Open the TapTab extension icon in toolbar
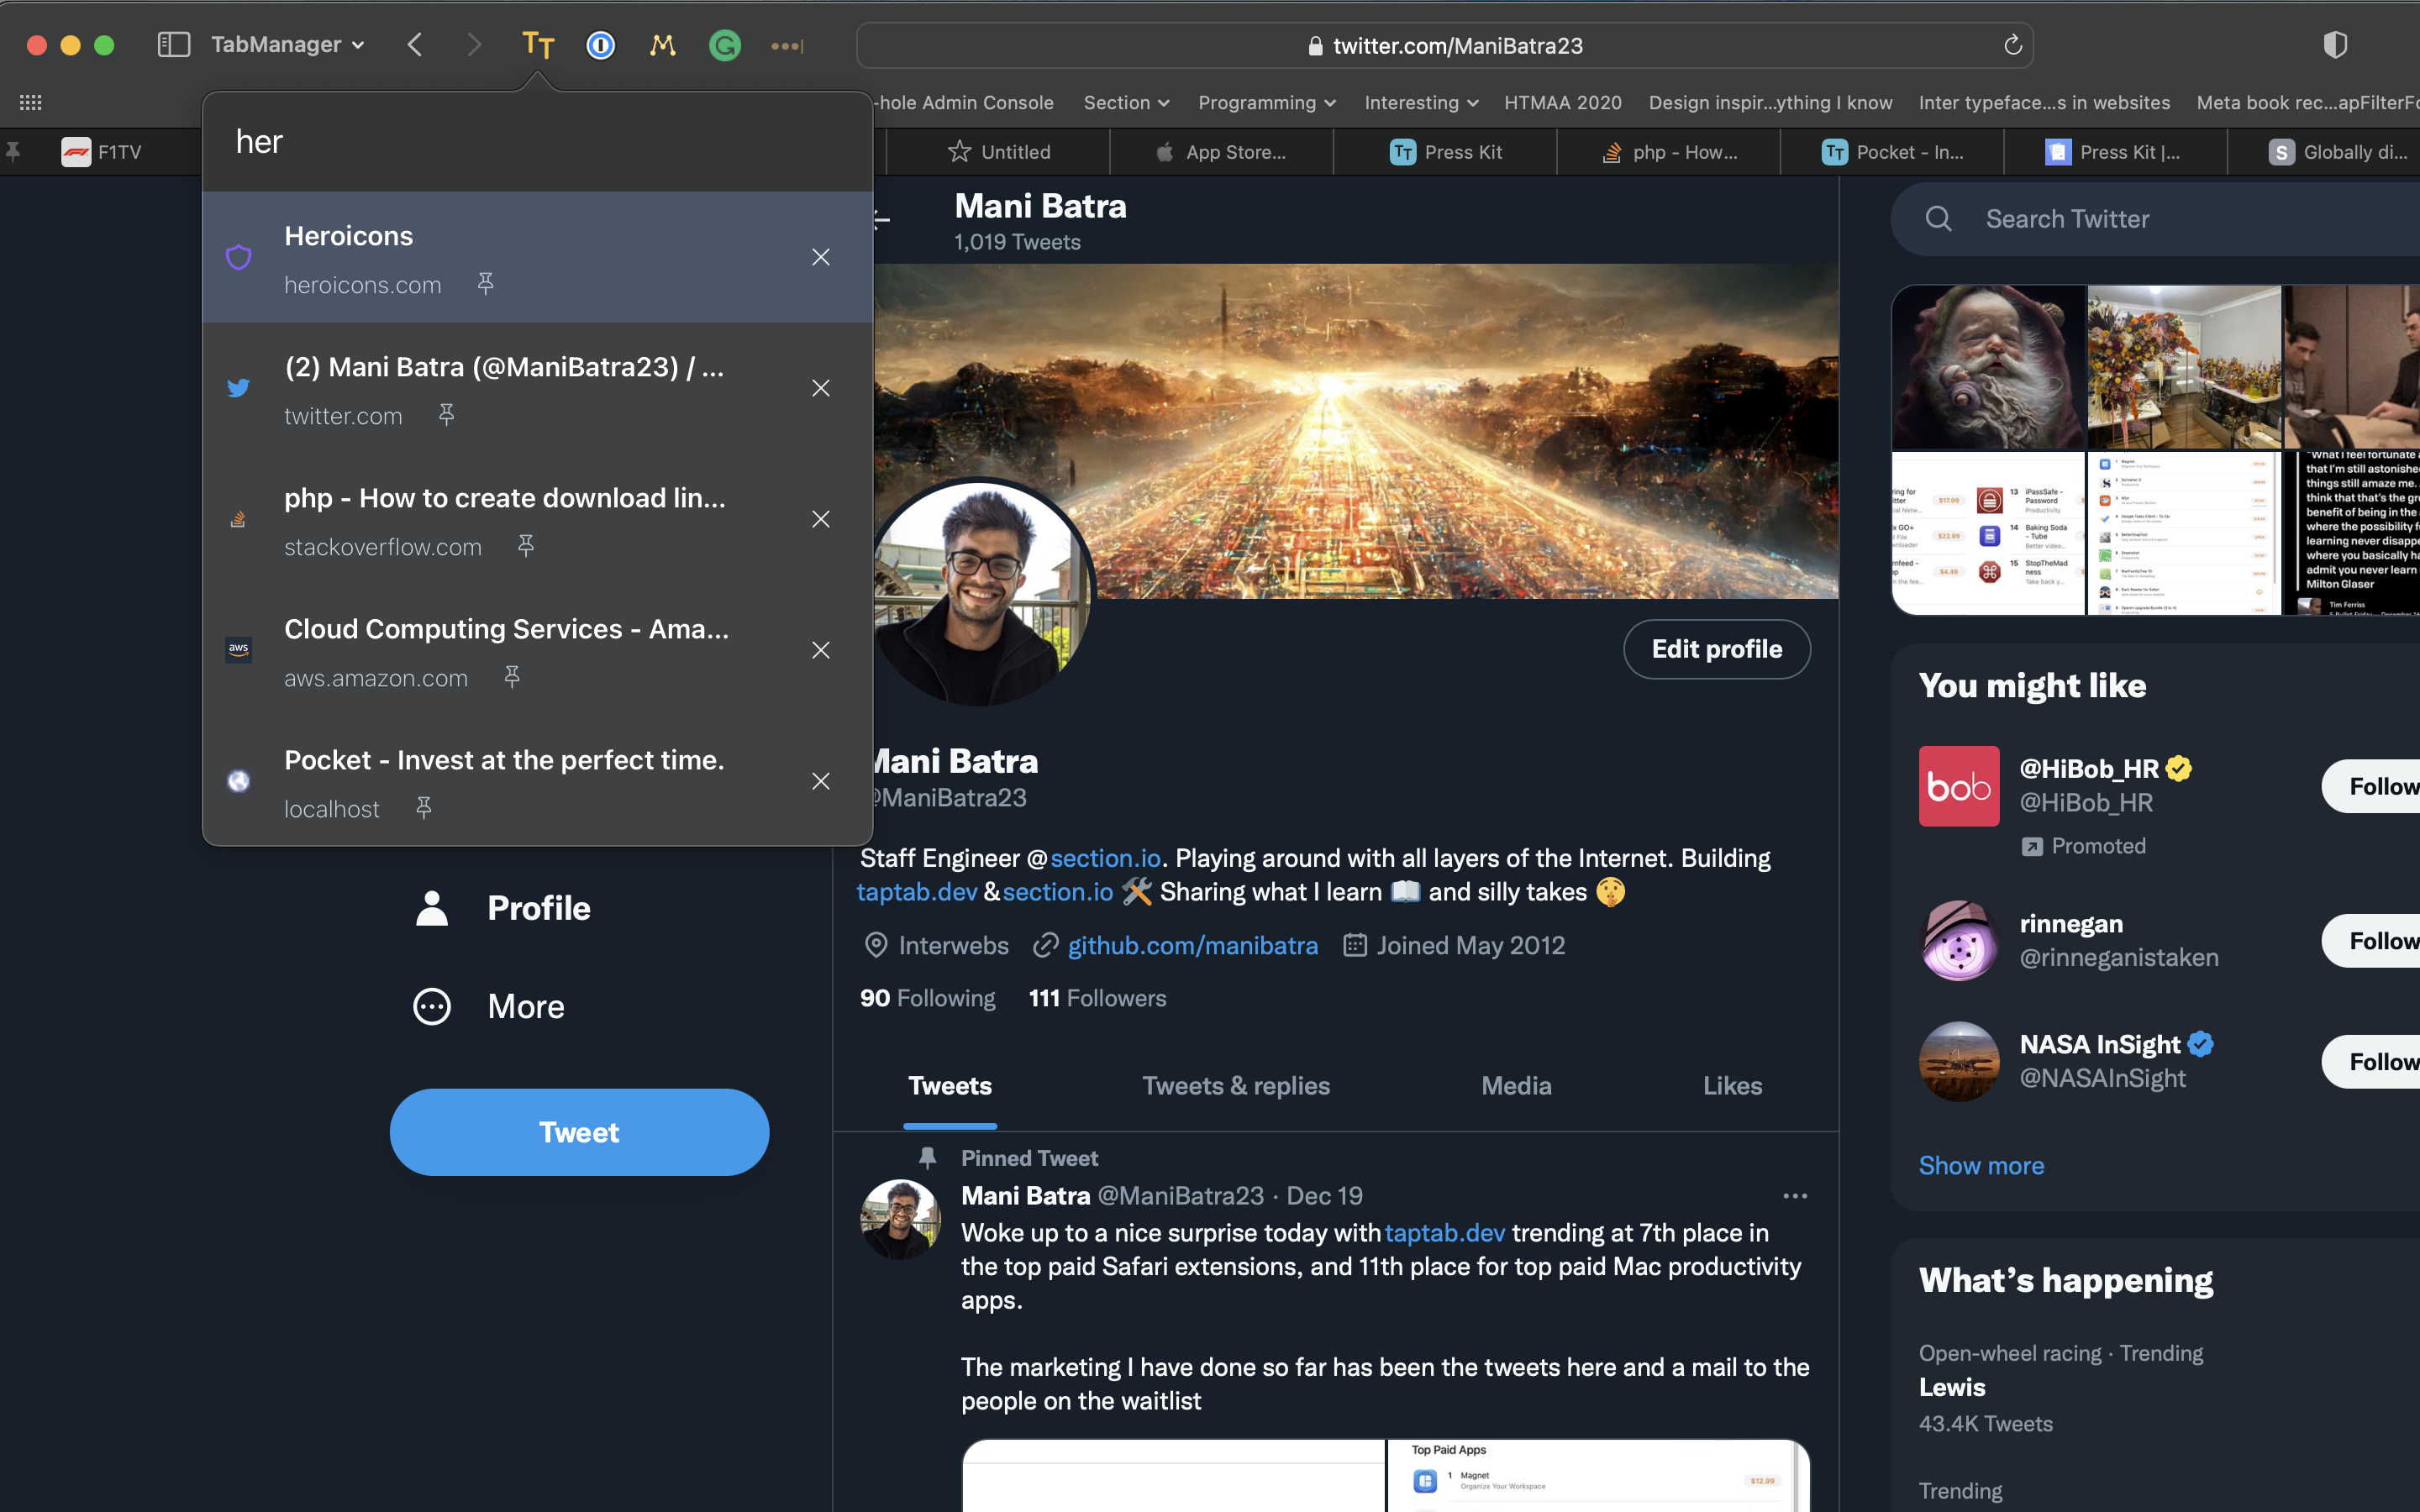 click(538, 45)
